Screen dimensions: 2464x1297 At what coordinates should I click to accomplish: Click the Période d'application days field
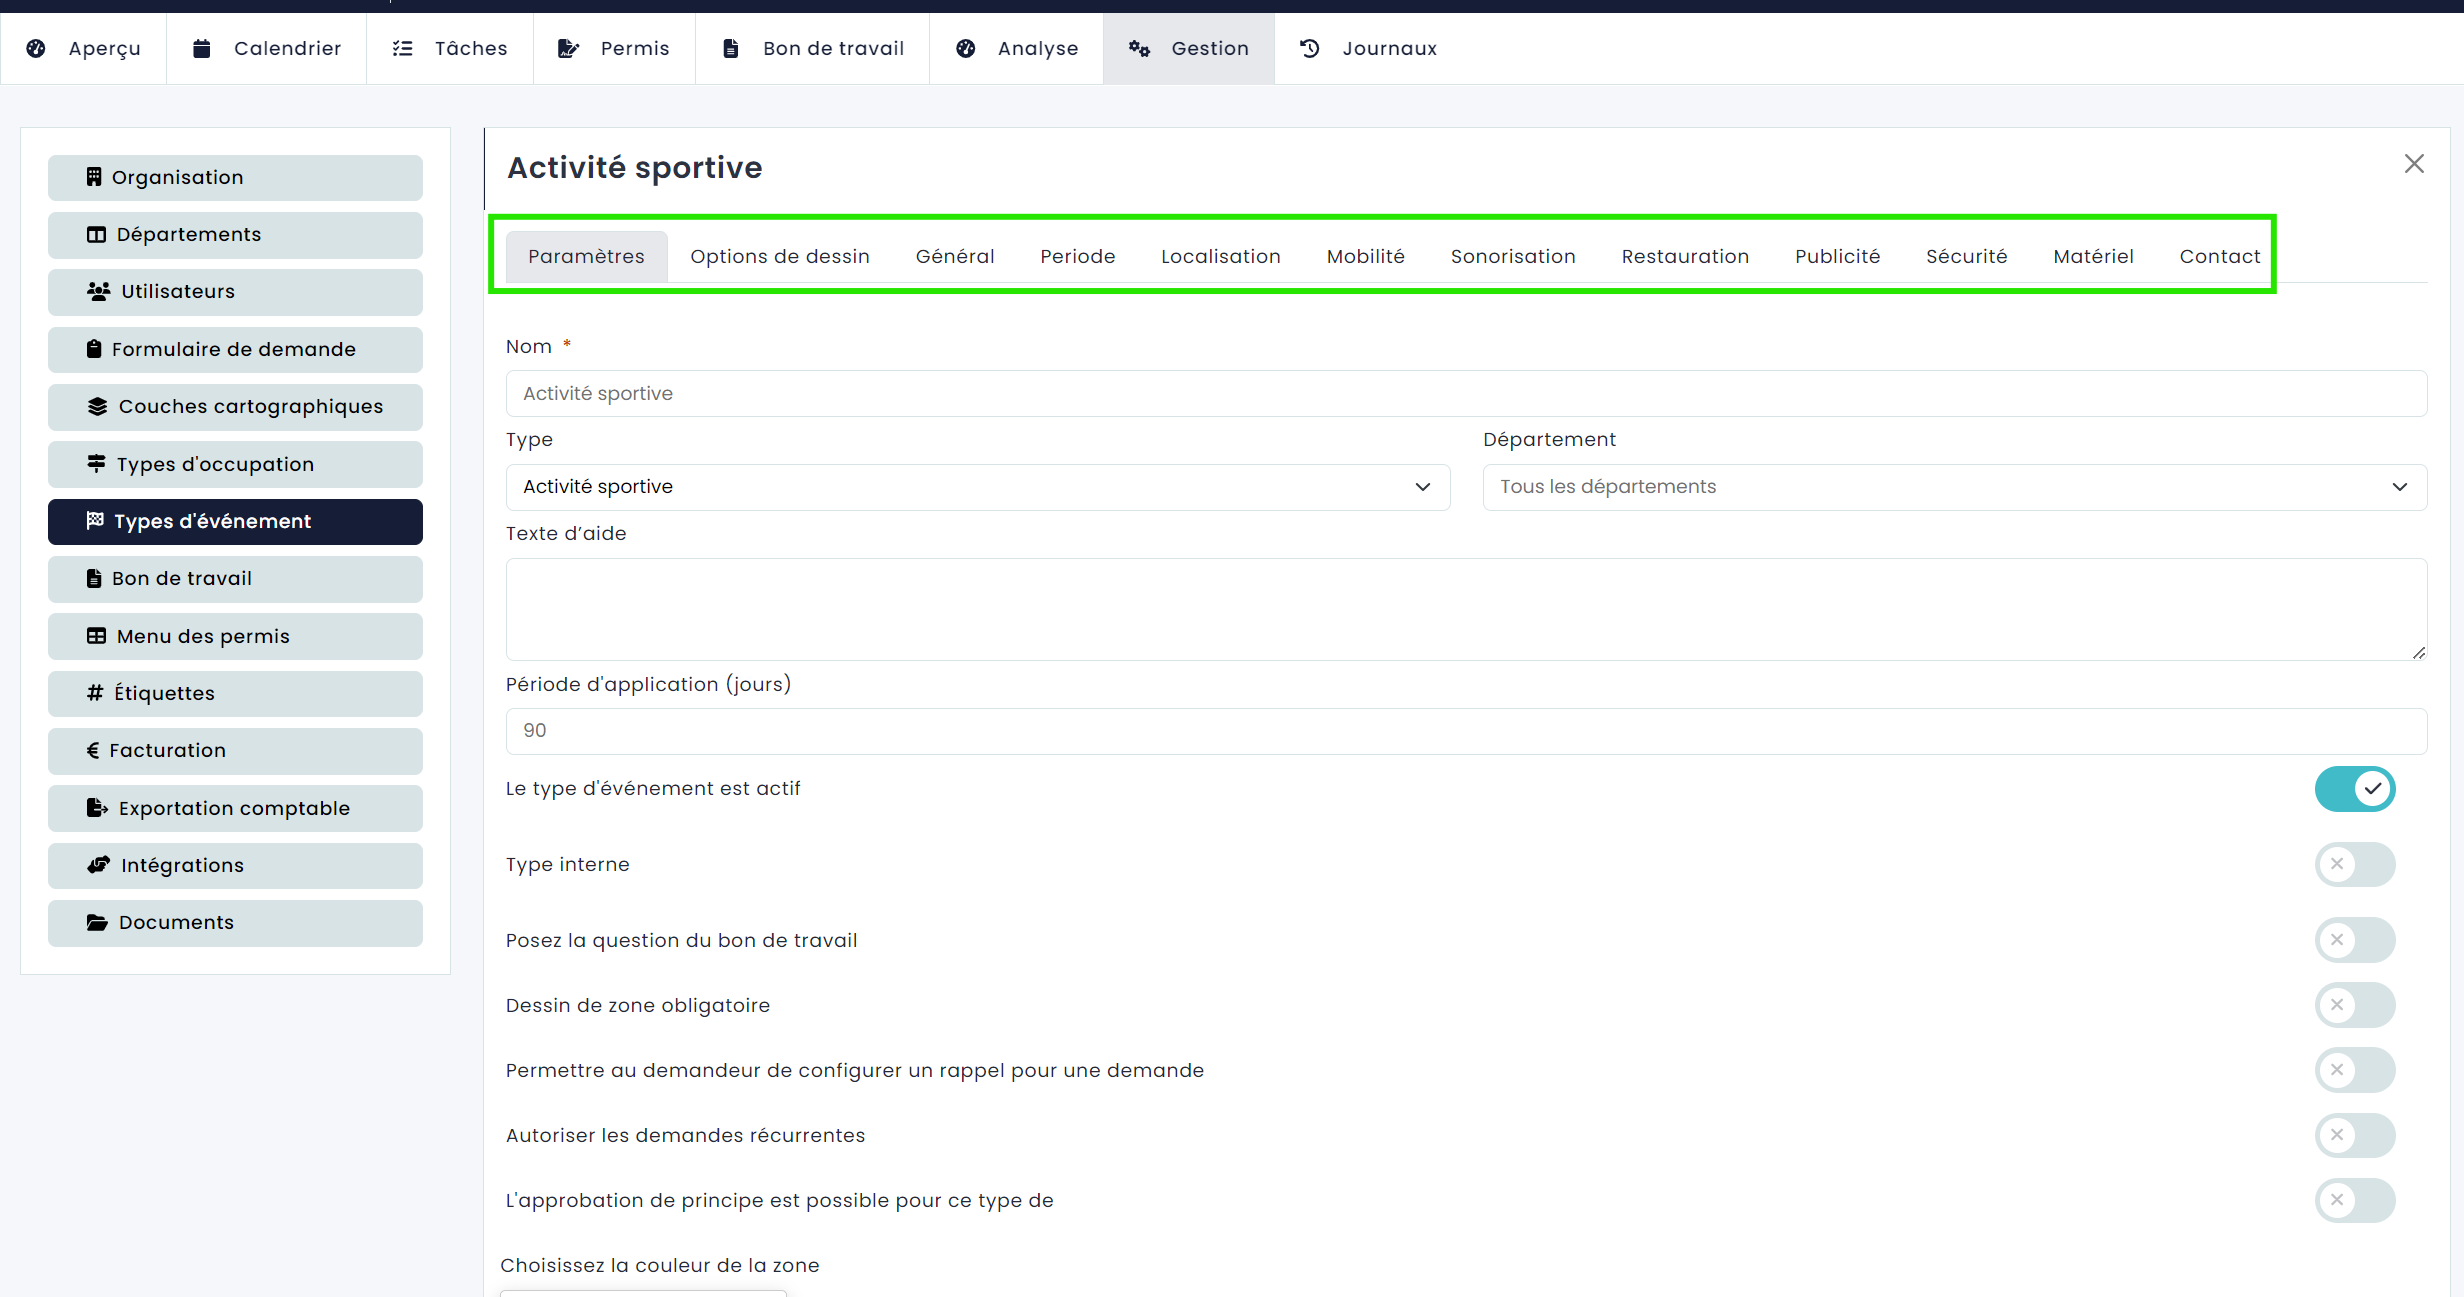[x=1465, y=731]
